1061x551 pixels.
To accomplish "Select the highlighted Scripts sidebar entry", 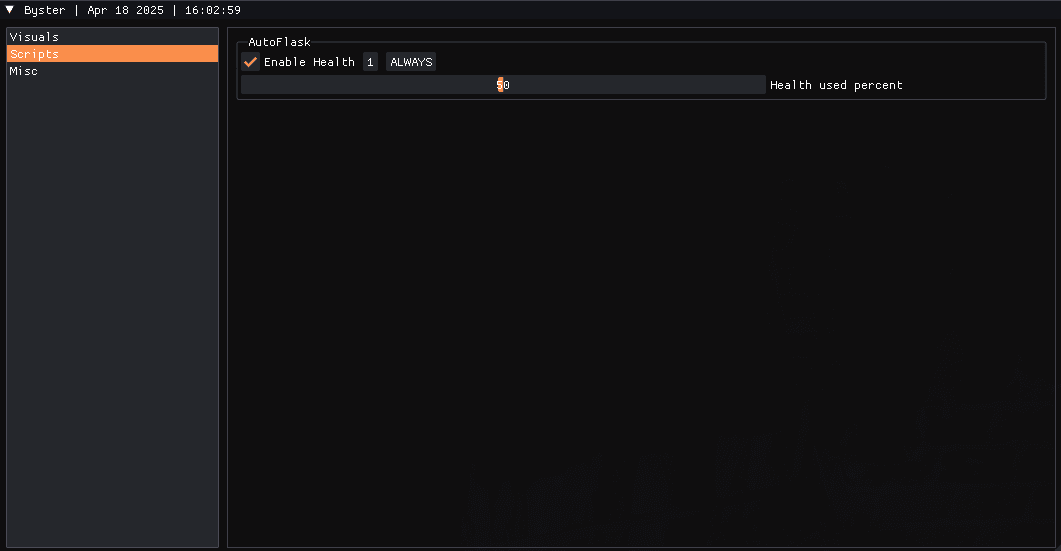I will [112, 53].
